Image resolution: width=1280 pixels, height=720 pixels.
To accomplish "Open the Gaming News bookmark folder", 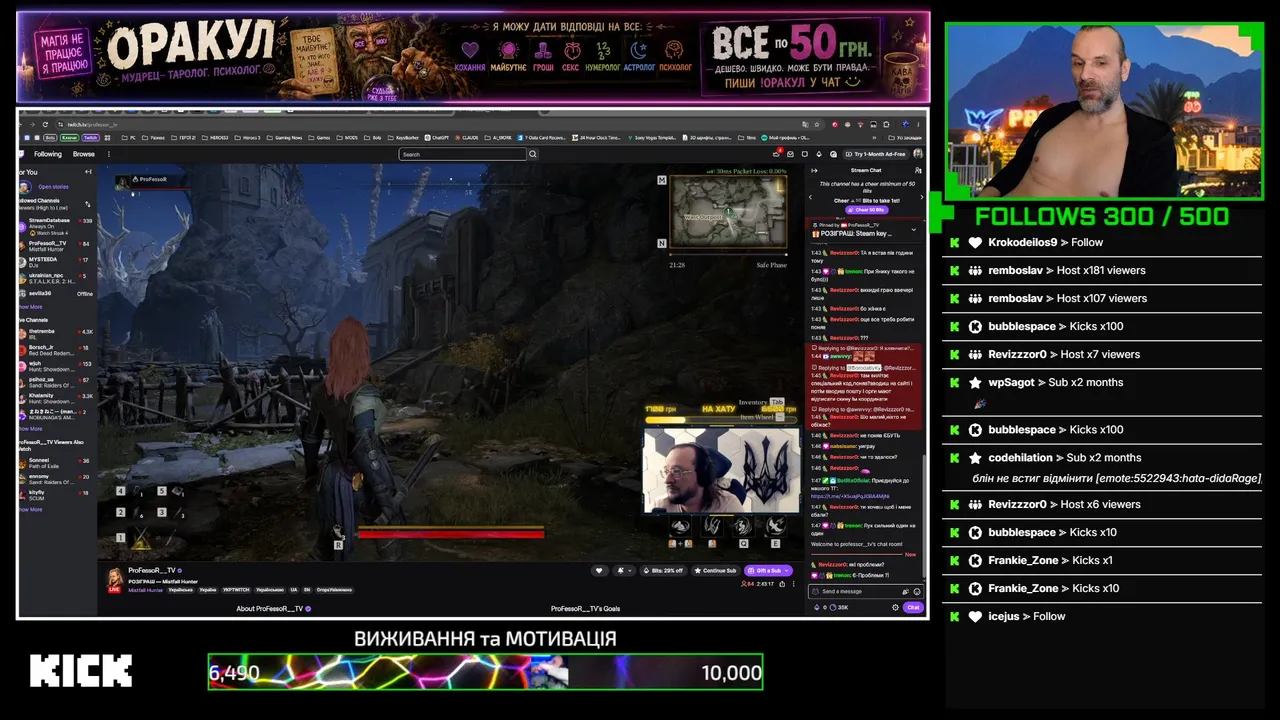I will (285, 137).
